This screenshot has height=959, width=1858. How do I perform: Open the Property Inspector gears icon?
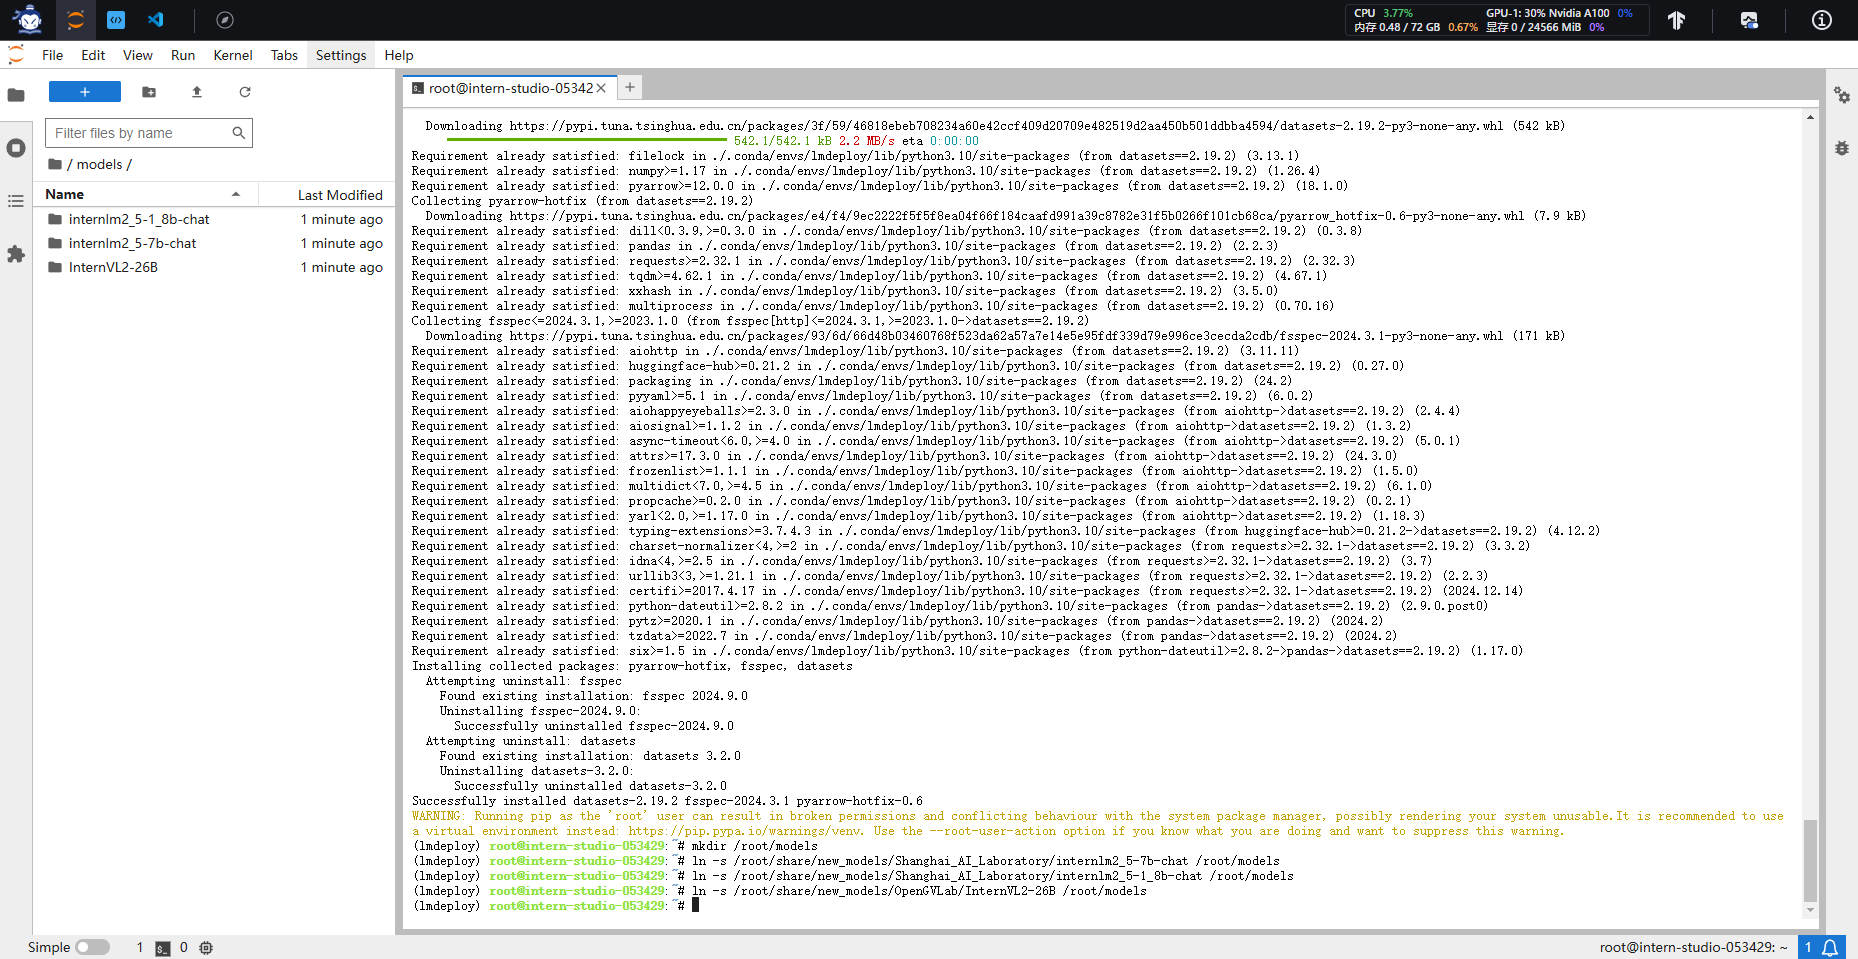pos(1842,95)
